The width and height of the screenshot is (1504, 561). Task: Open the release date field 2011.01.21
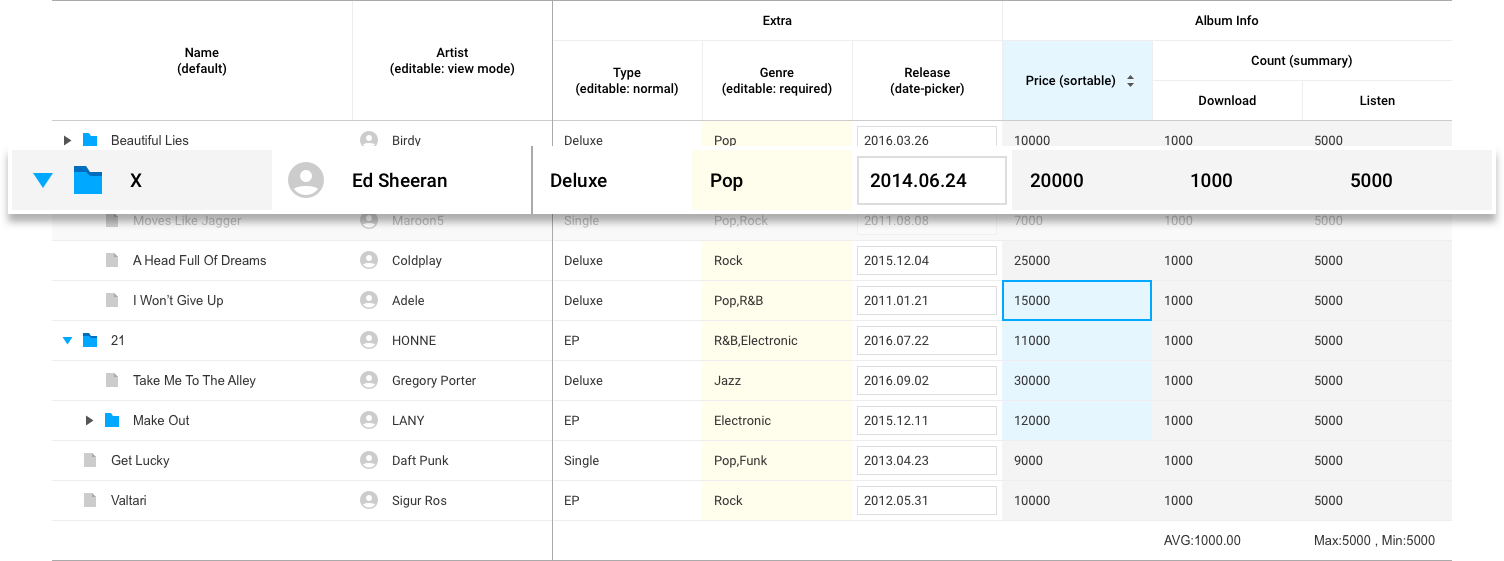(927, 301)
